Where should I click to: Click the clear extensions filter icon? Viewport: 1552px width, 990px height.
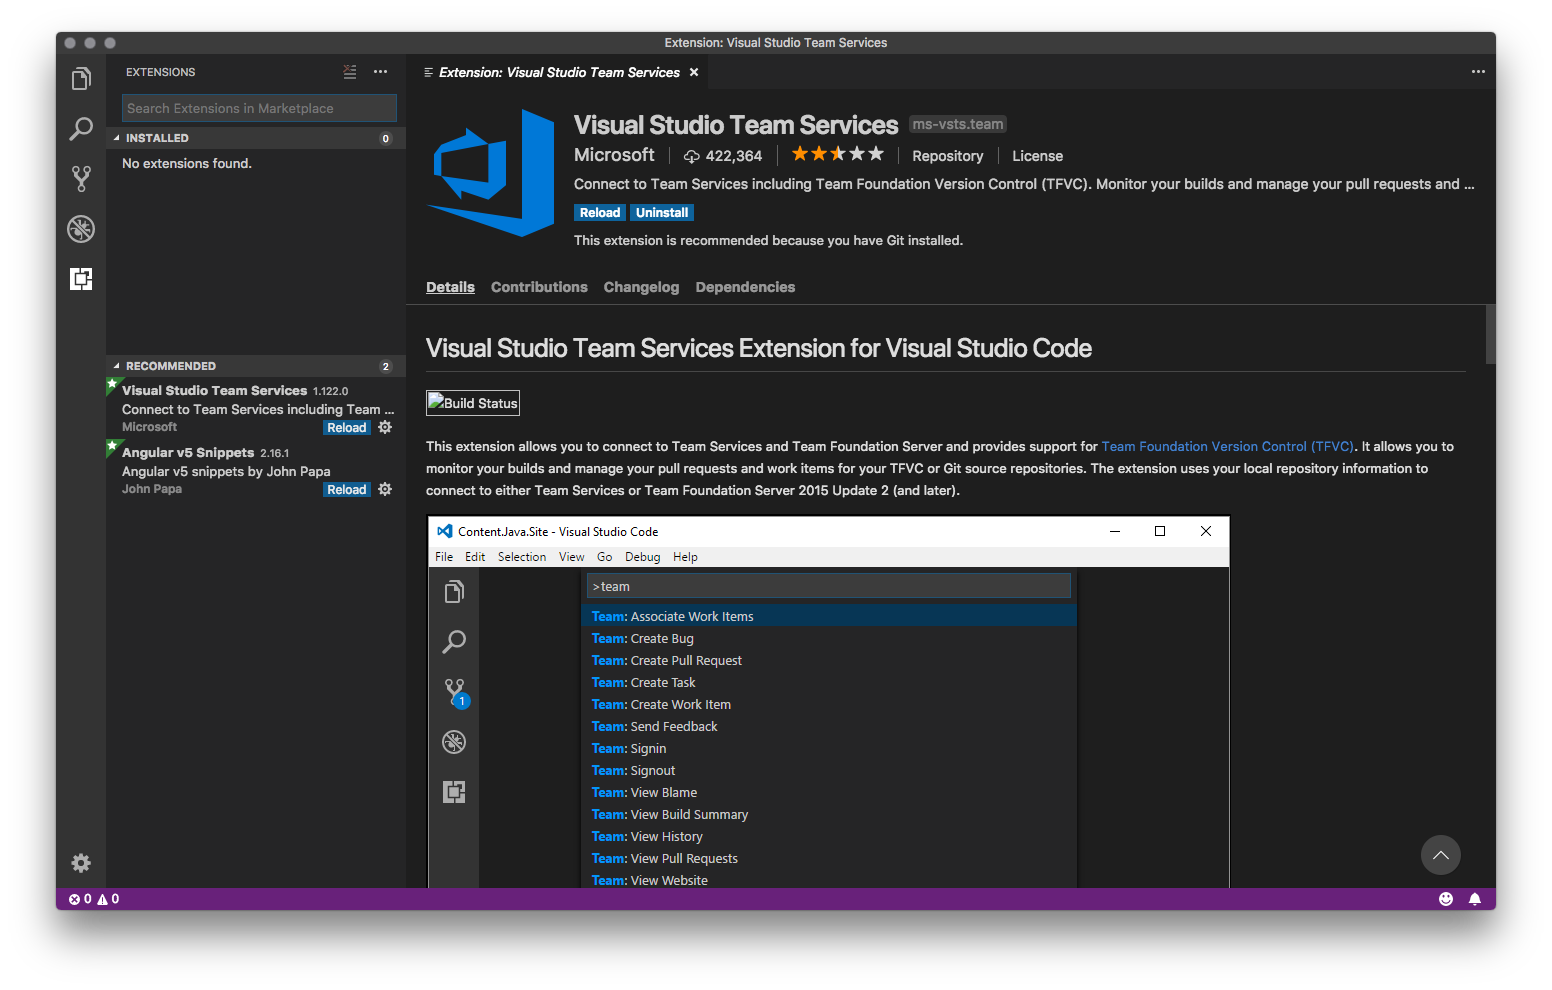349,71
